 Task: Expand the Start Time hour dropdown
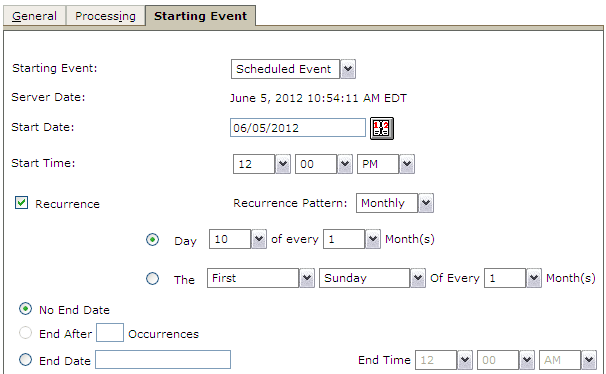coord(262,164)
